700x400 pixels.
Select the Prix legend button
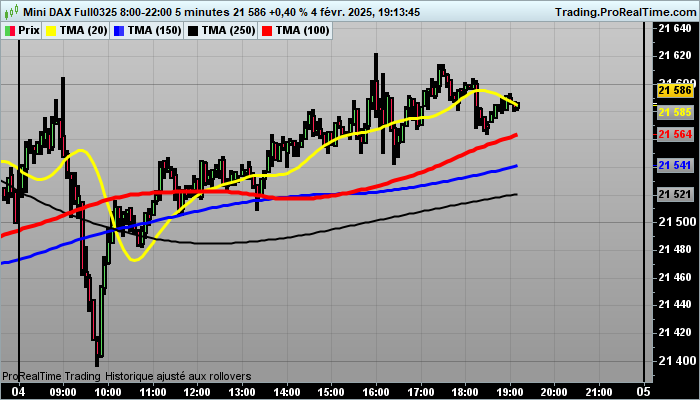point(22,31)
